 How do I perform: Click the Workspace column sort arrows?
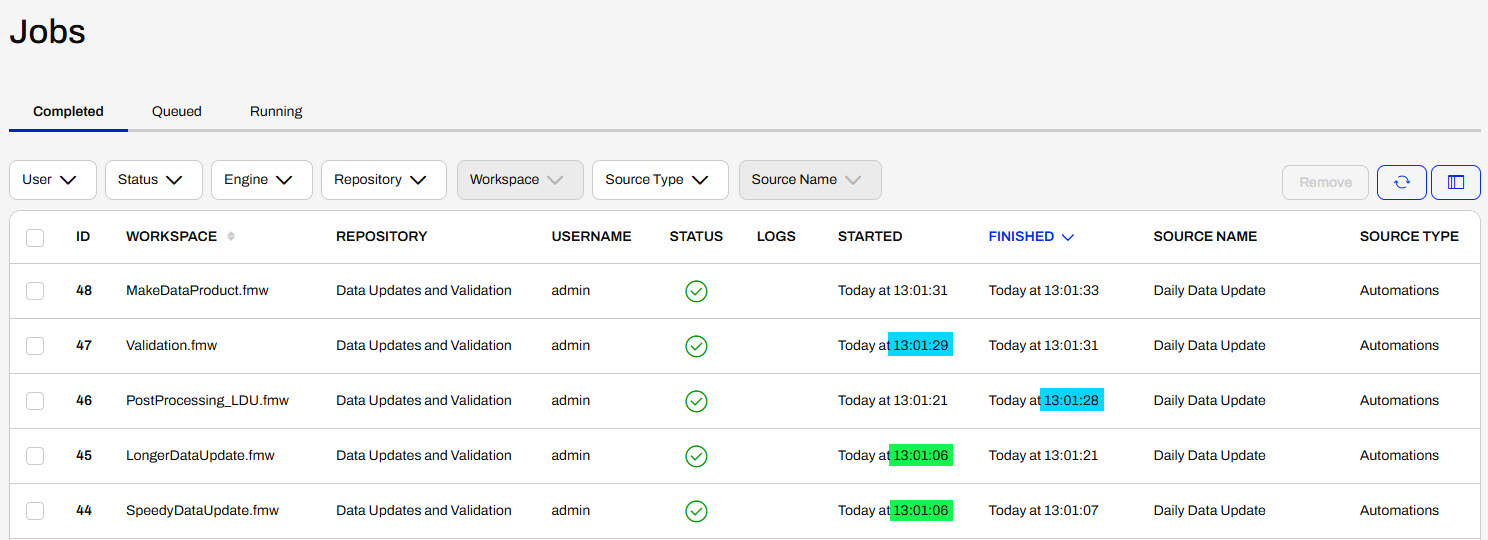[232, 237]
